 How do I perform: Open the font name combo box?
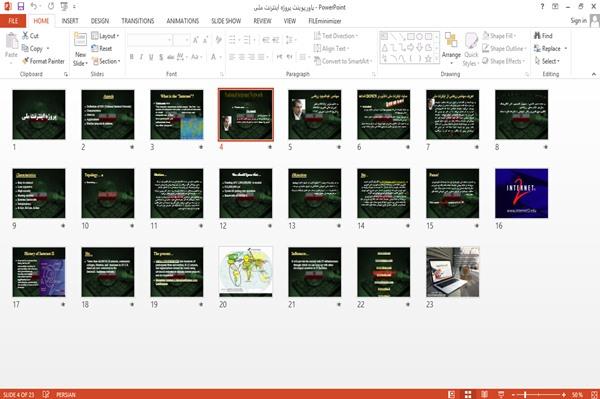coord(149,40)
